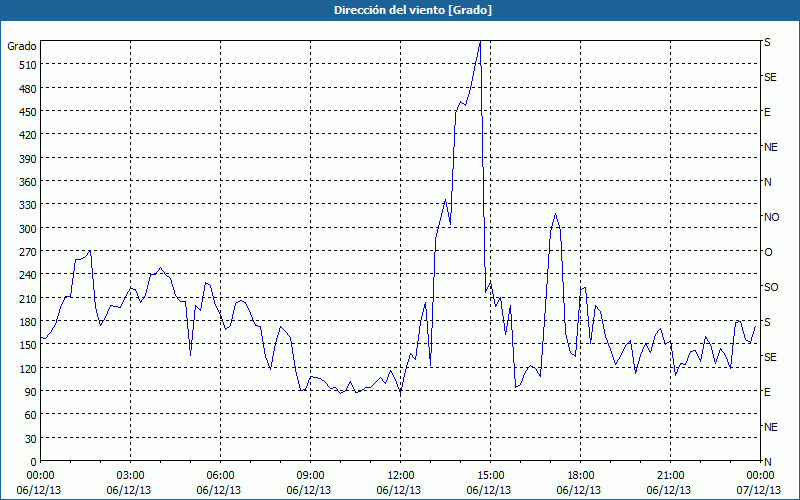The height and width of the screenshot is (500, 800).
Task: Click the 07/12/13 date label
Action: pyautogui.click(x=759, y=490)
